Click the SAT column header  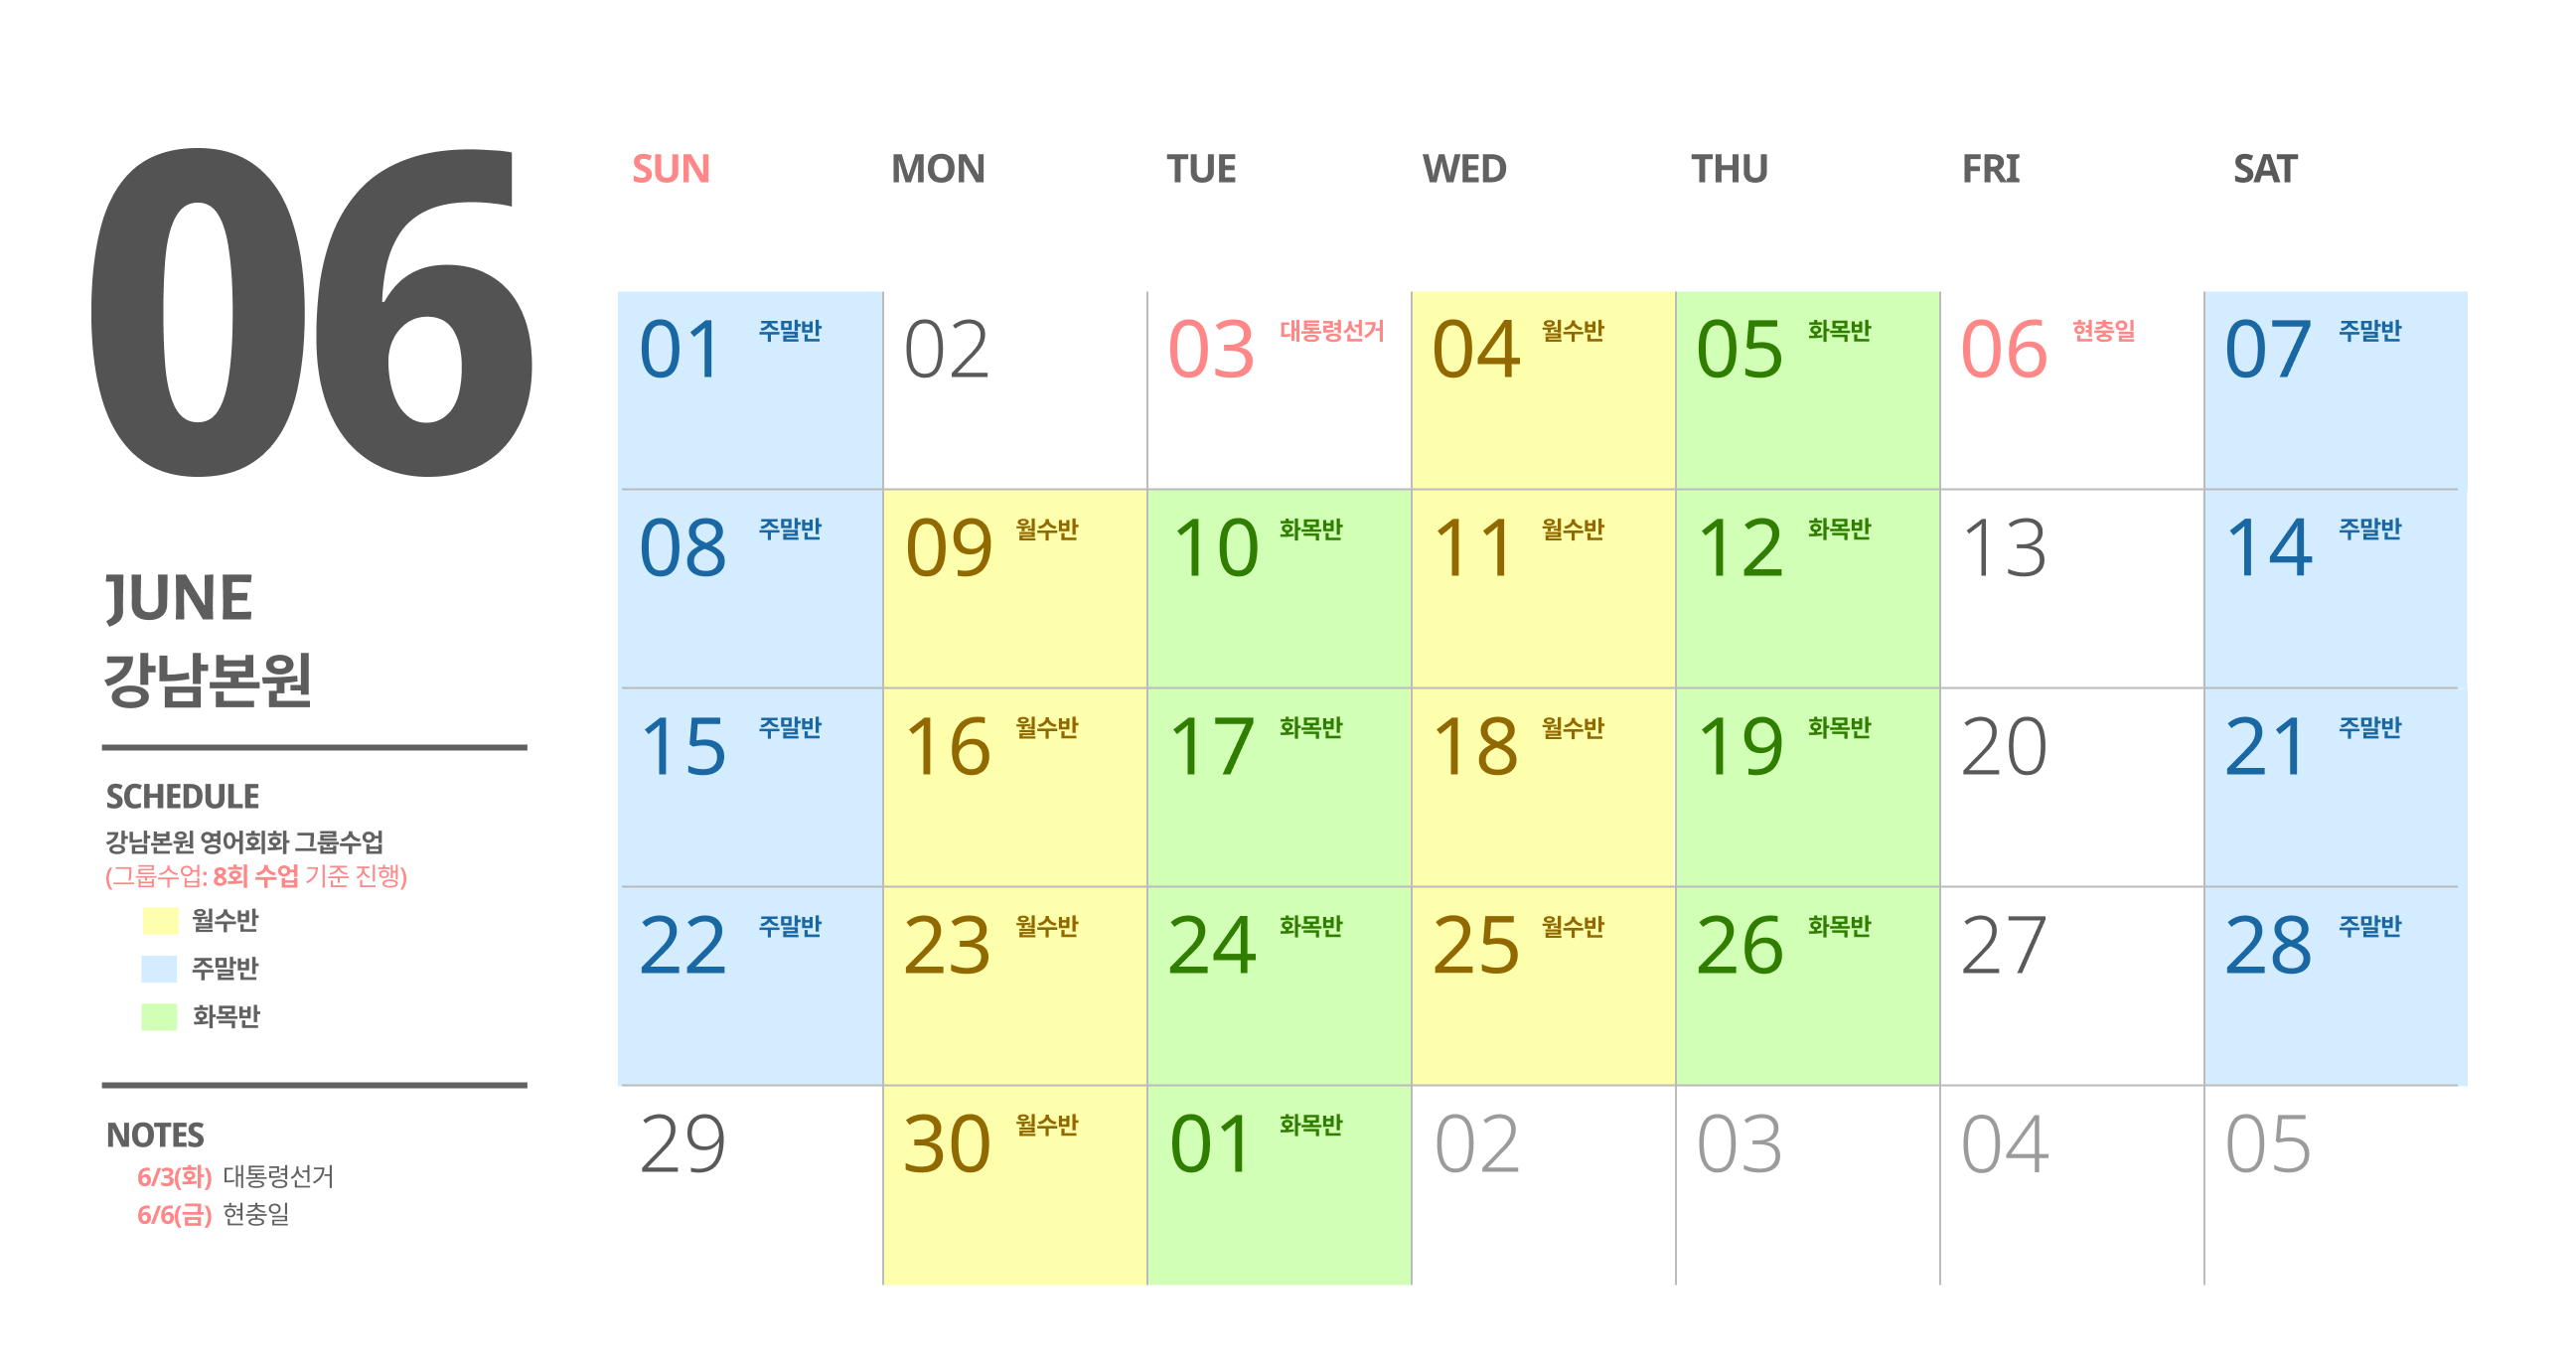(x=2265, y=169)
